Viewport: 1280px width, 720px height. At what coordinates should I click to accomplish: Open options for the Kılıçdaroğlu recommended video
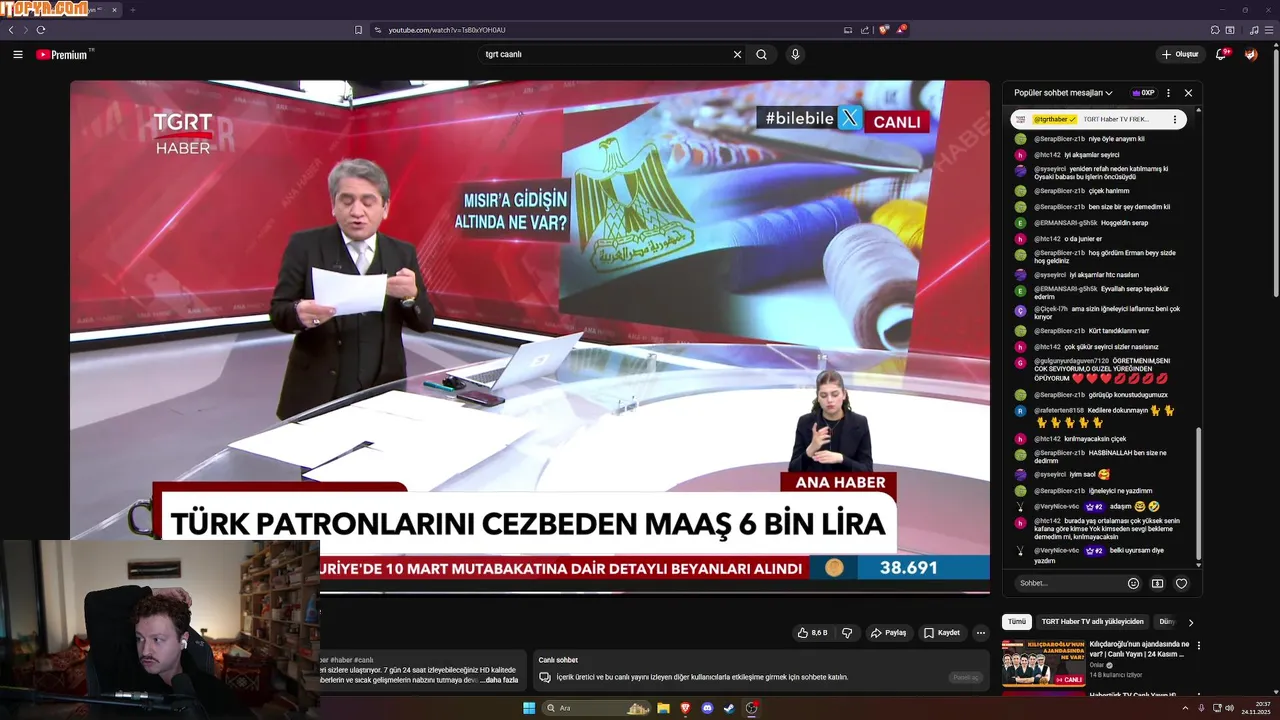(x=1198, y=646)
